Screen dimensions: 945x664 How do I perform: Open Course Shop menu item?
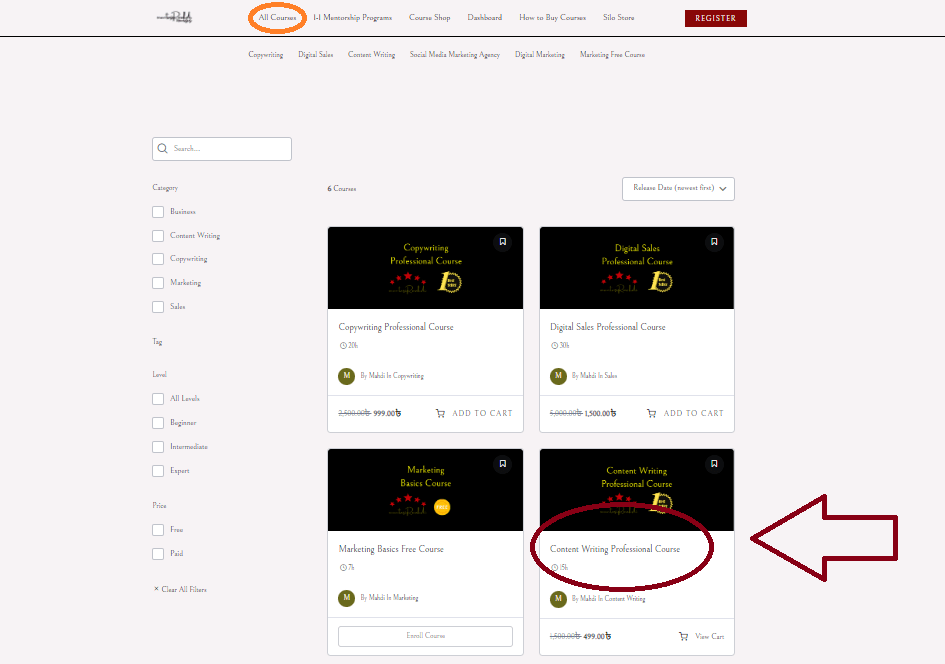point(430,17)
